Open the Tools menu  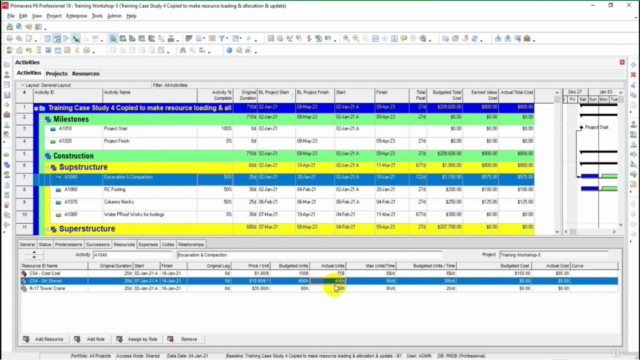click(x=97, y=16)
